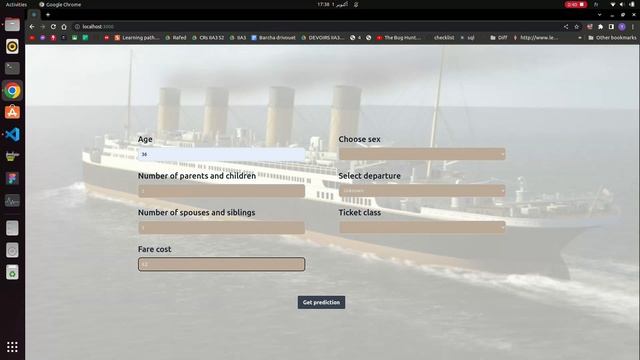Stop the screen recording indicator

(576, 4)
